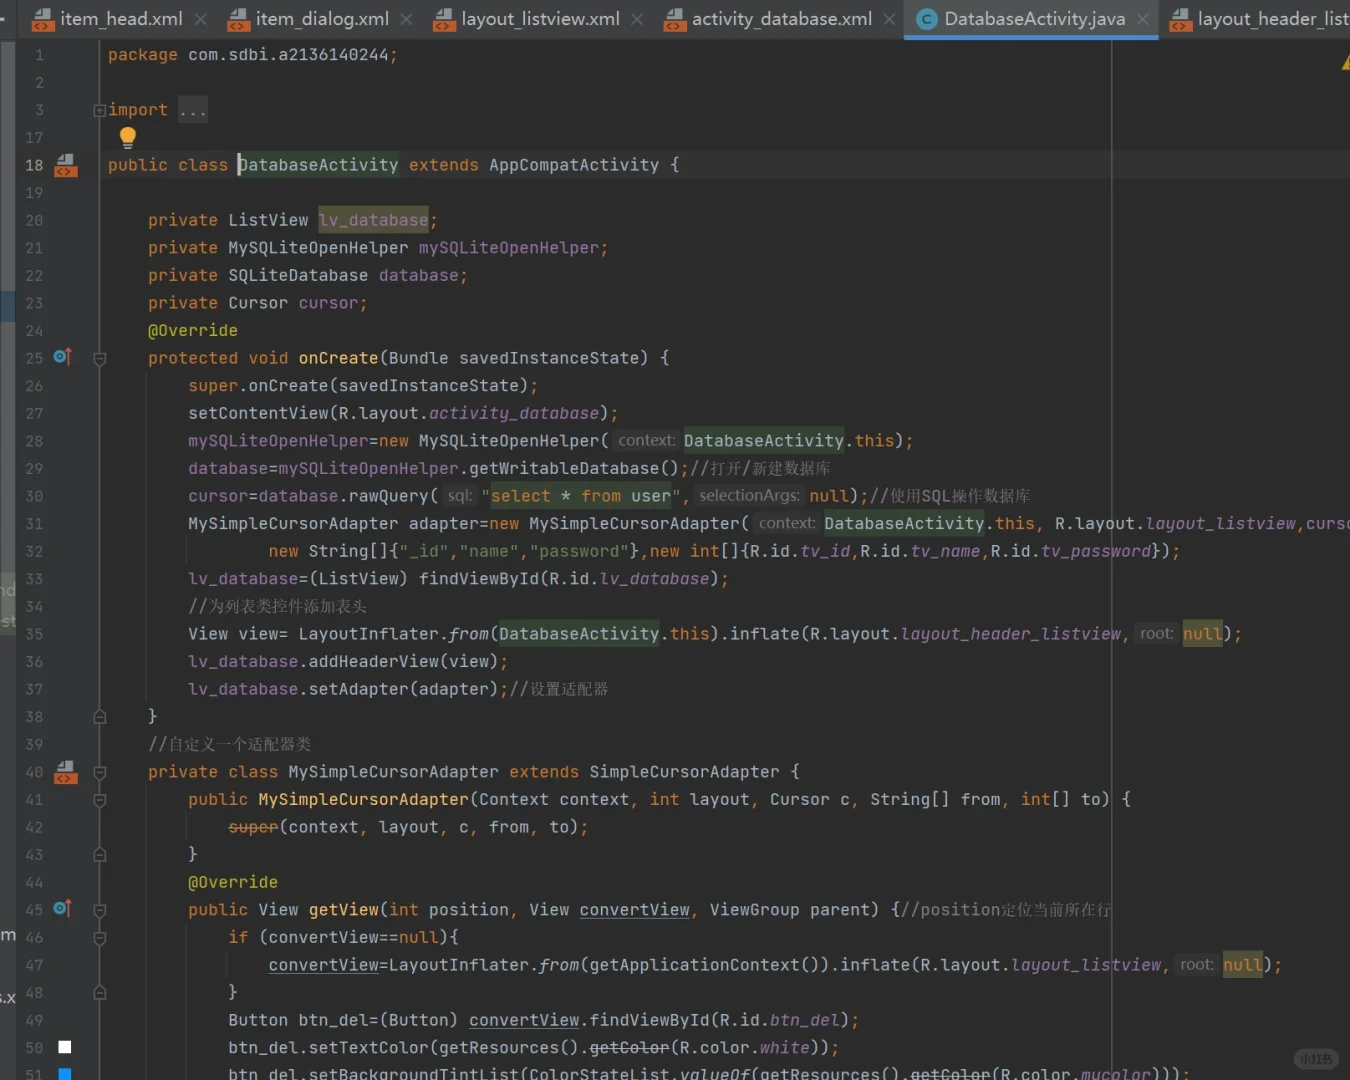Viewport: 1350px width, 1080px height.
Task: Click line number 30 in the gutter
Action: tap(33, 495)
